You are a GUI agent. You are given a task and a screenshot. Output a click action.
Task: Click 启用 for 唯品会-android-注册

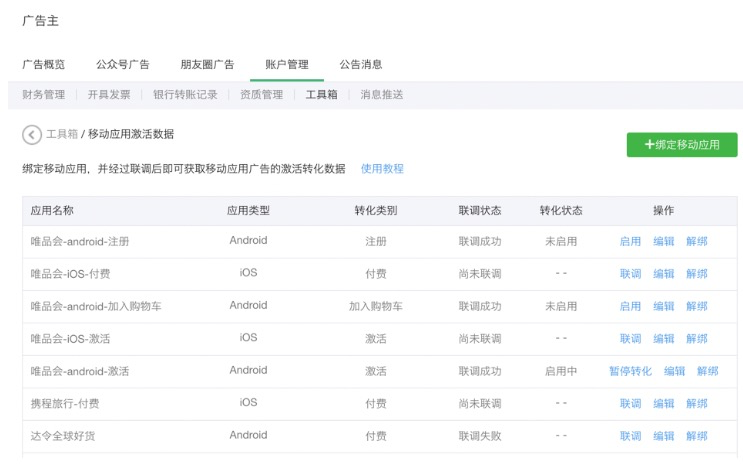point(630,241)
